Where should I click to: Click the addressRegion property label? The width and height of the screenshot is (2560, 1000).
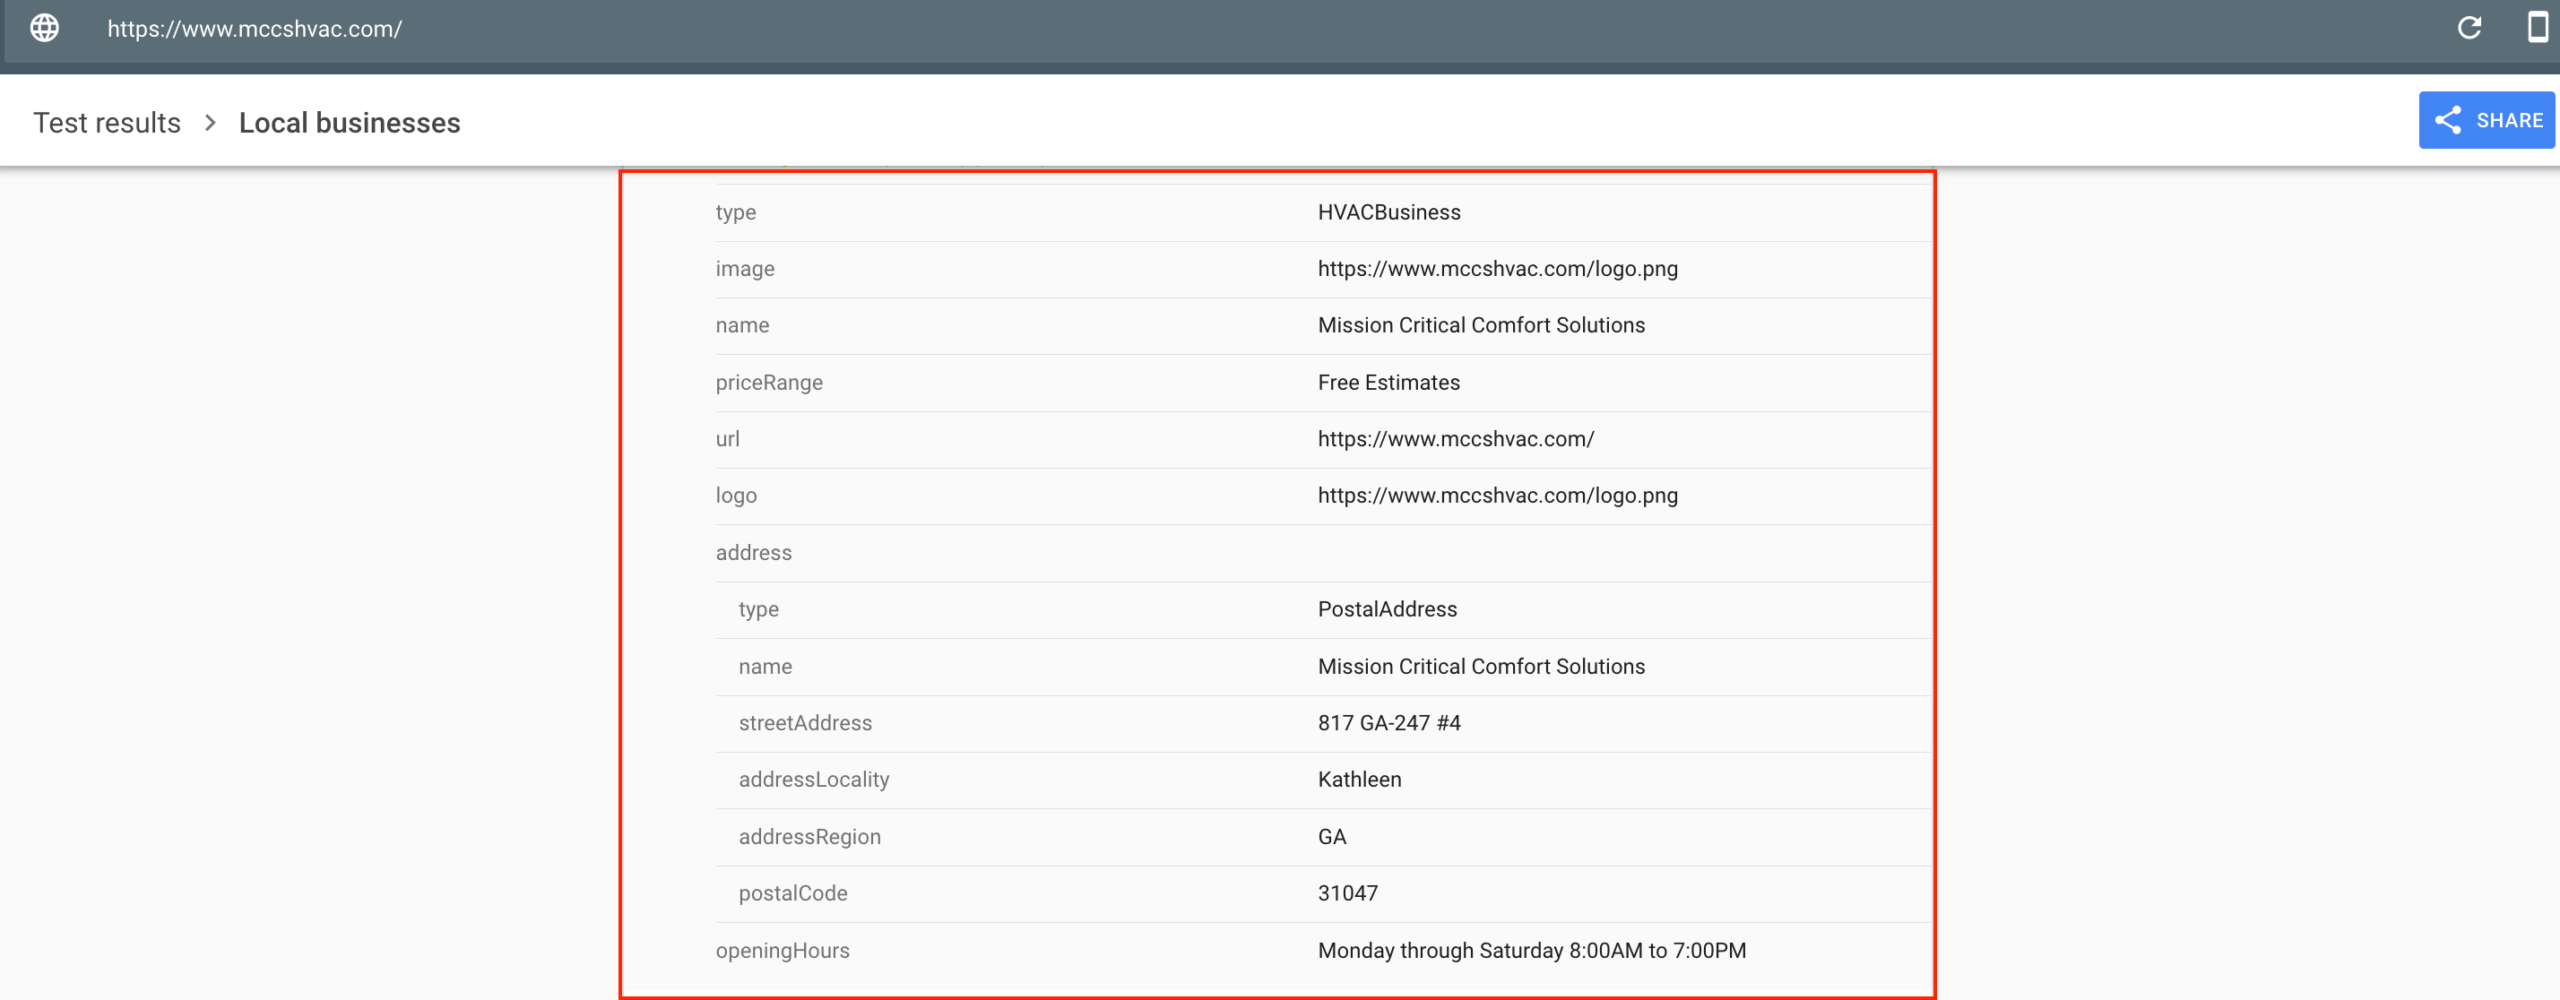810,837
